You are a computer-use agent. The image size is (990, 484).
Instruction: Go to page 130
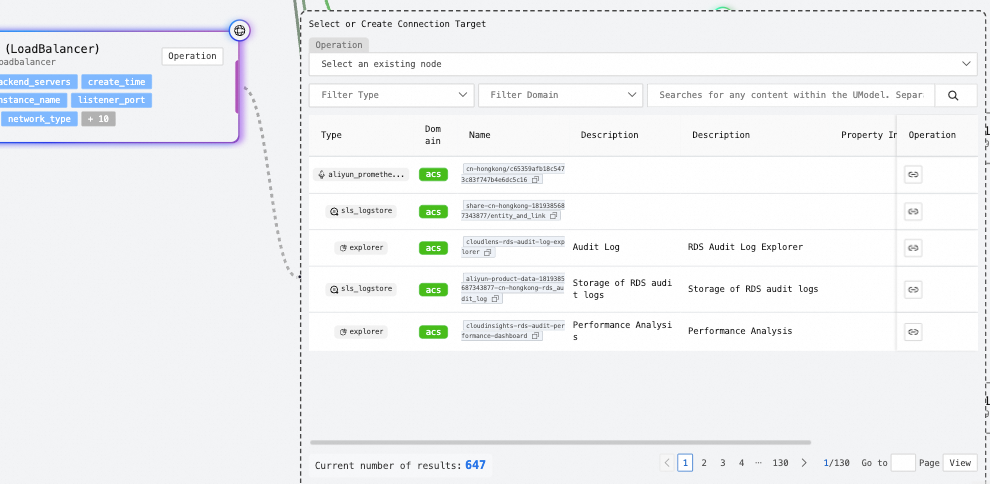780,463
